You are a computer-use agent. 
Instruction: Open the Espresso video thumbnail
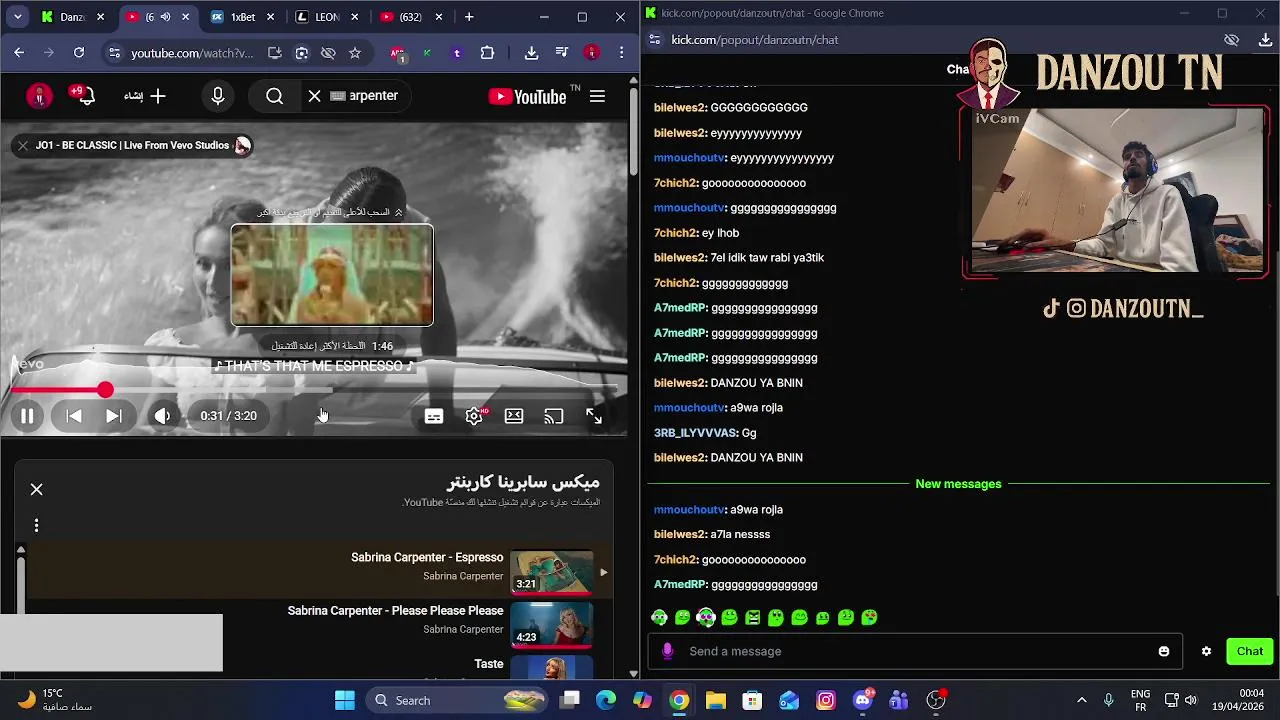click(552, 571)
